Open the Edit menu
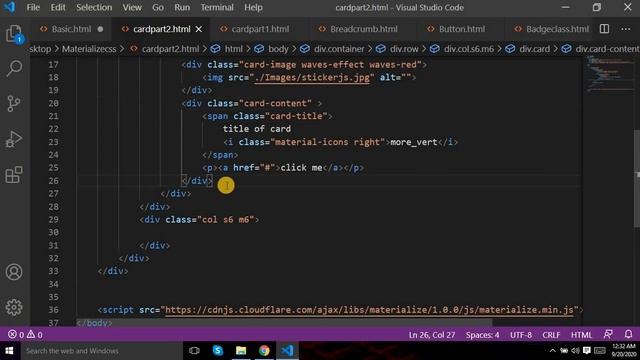 (58, 7)
